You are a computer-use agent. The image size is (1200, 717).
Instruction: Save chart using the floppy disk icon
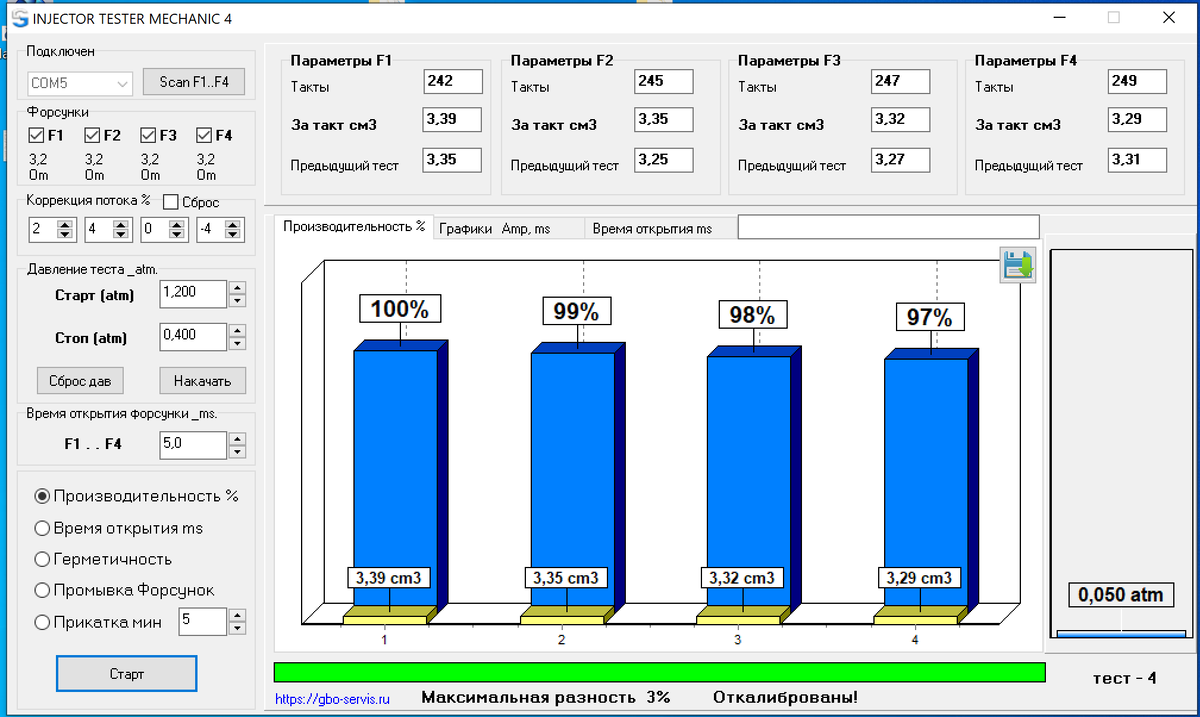1018,266
